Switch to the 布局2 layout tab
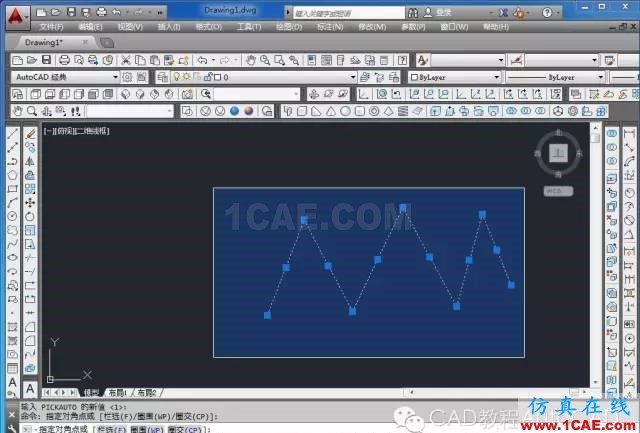640x433 pixels. [x=147, y=393]
